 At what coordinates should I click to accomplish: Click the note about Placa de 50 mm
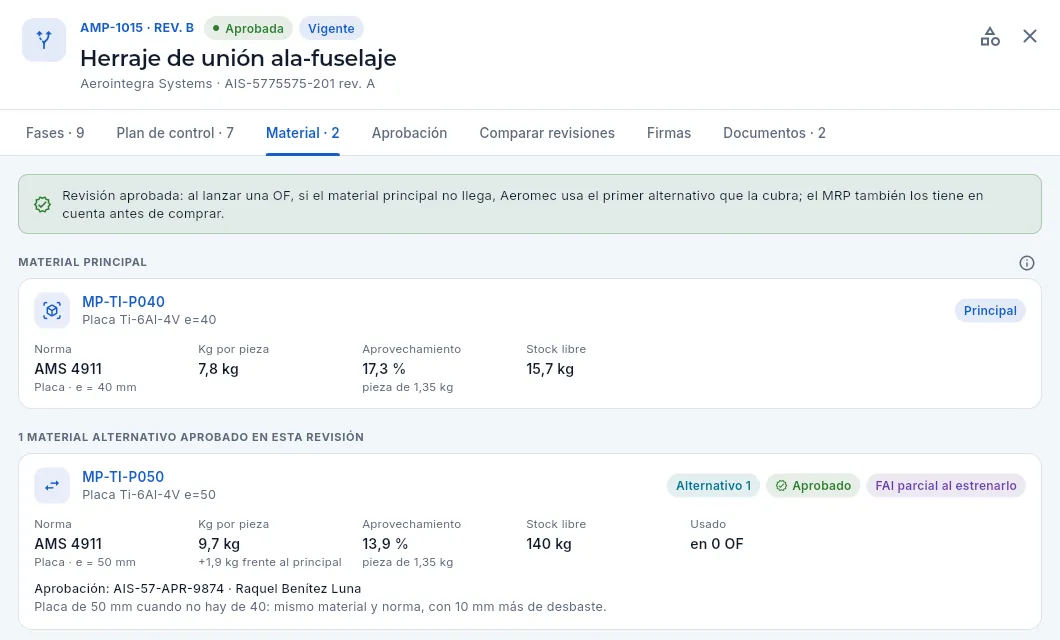tap(320, 607)
